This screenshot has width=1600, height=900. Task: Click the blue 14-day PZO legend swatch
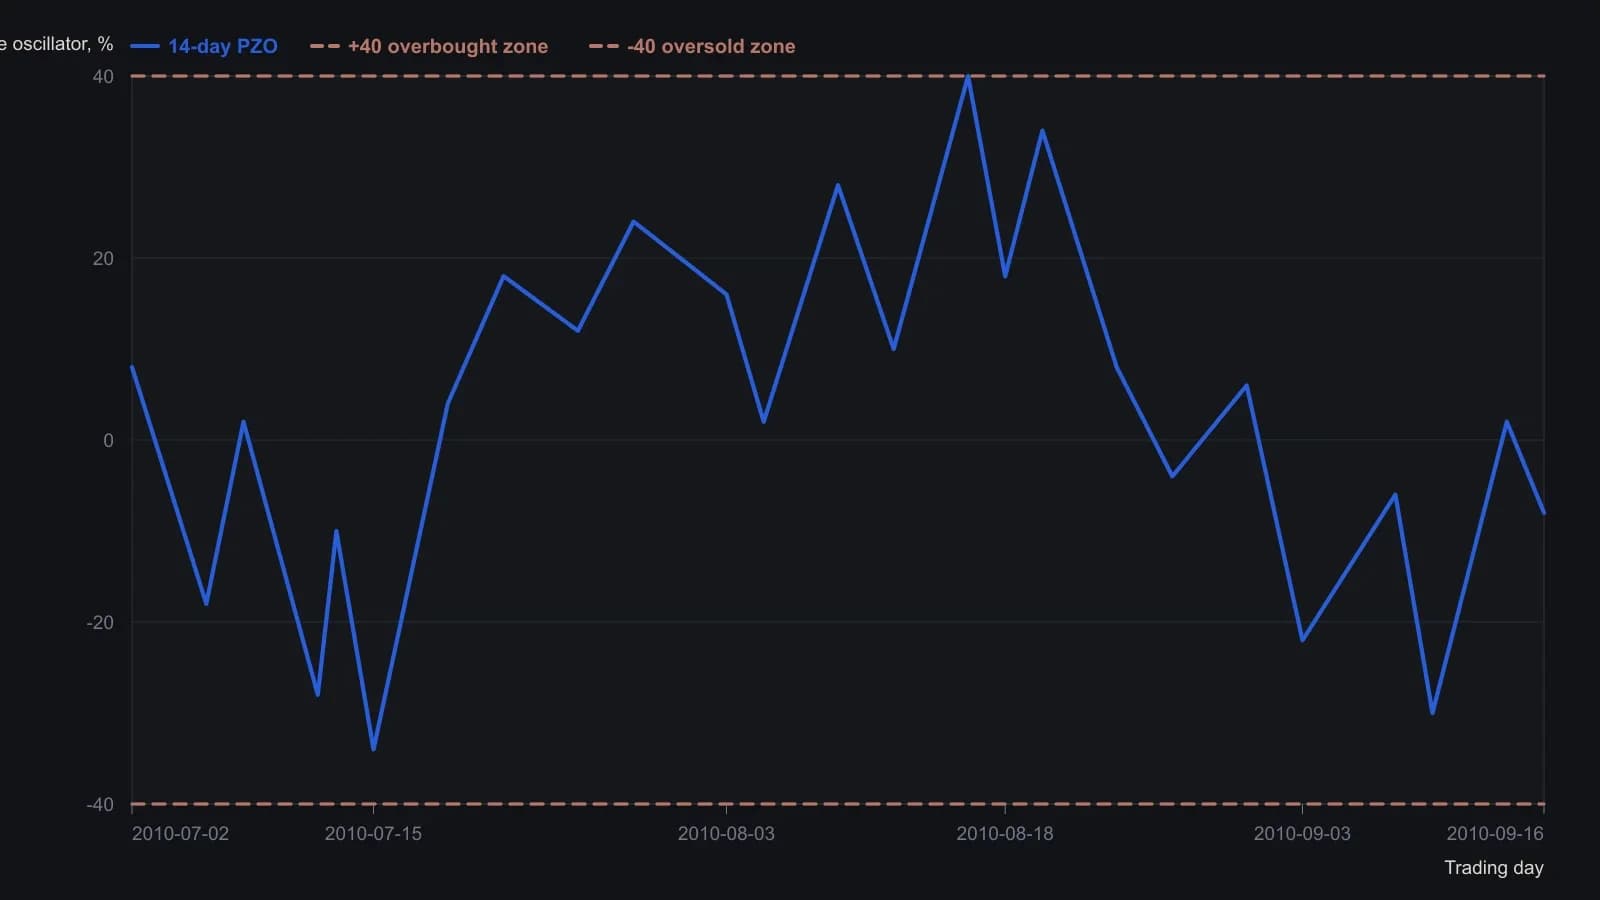click(x=145, y=46)
